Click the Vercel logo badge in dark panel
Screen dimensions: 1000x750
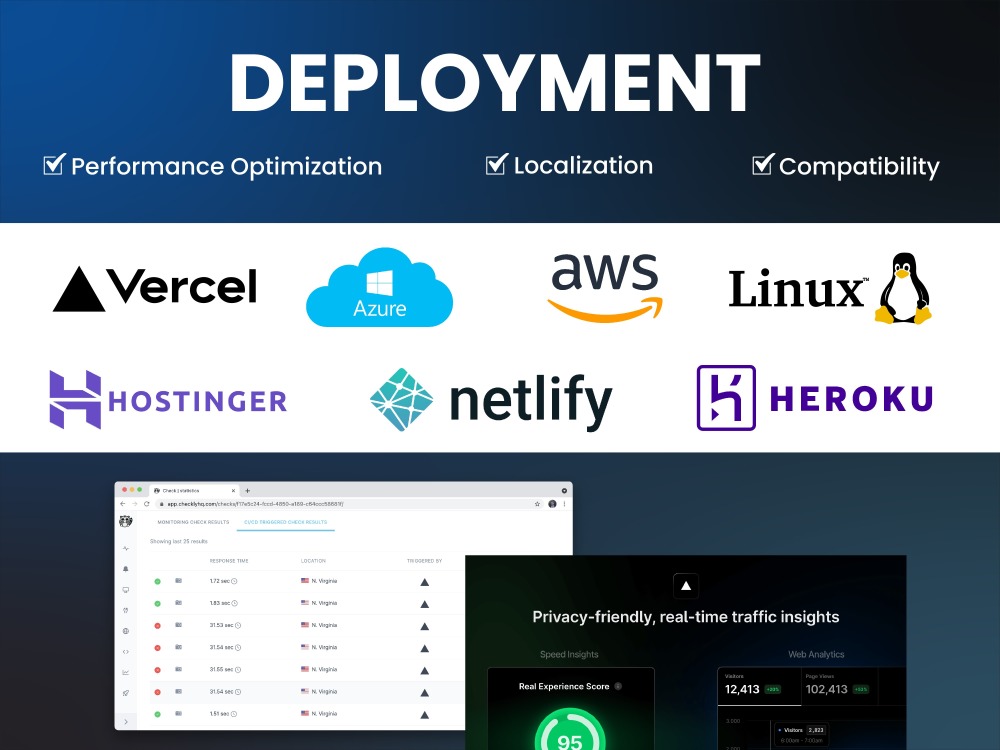pyautogui.click(x=686, y=586)
